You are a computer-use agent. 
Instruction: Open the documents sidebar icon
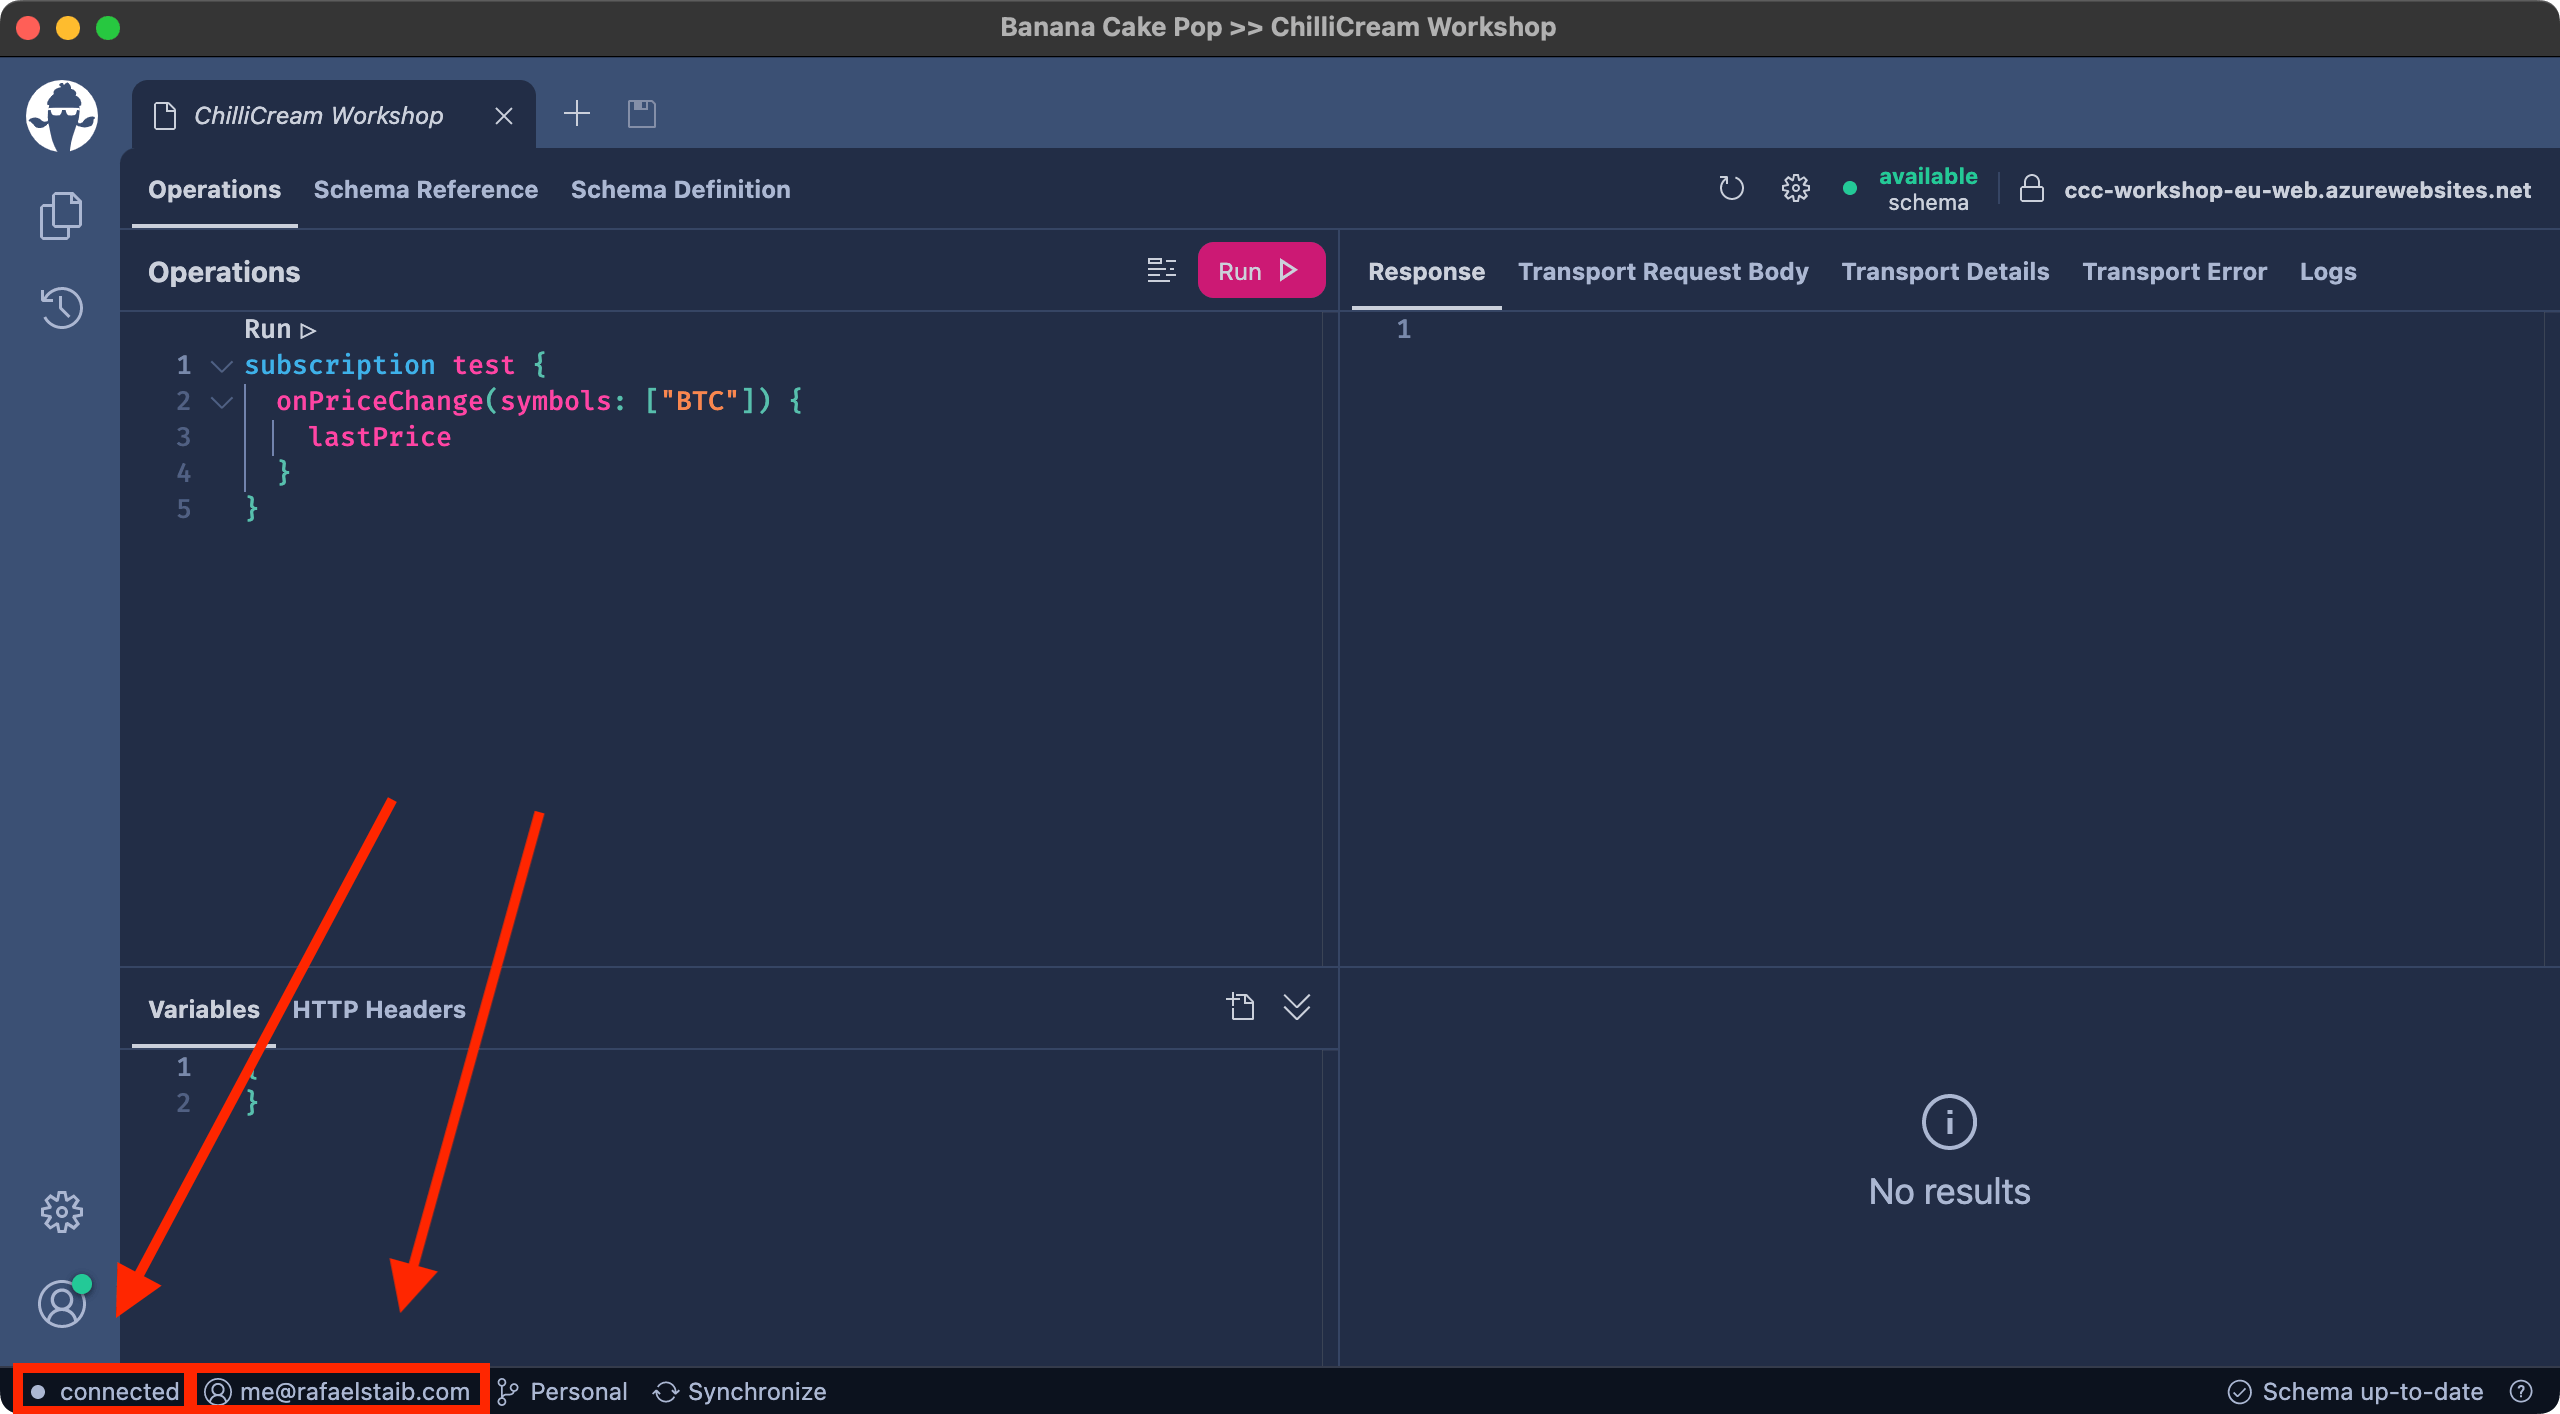pos(61,215)
